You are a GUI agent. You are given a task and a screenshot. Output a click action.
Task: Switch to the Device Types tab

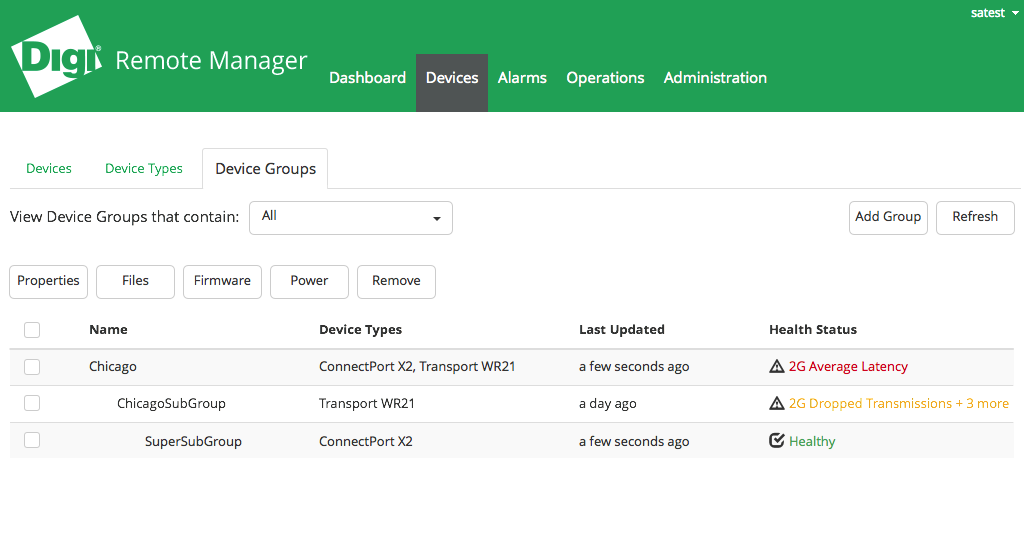[x=144, y=169]
